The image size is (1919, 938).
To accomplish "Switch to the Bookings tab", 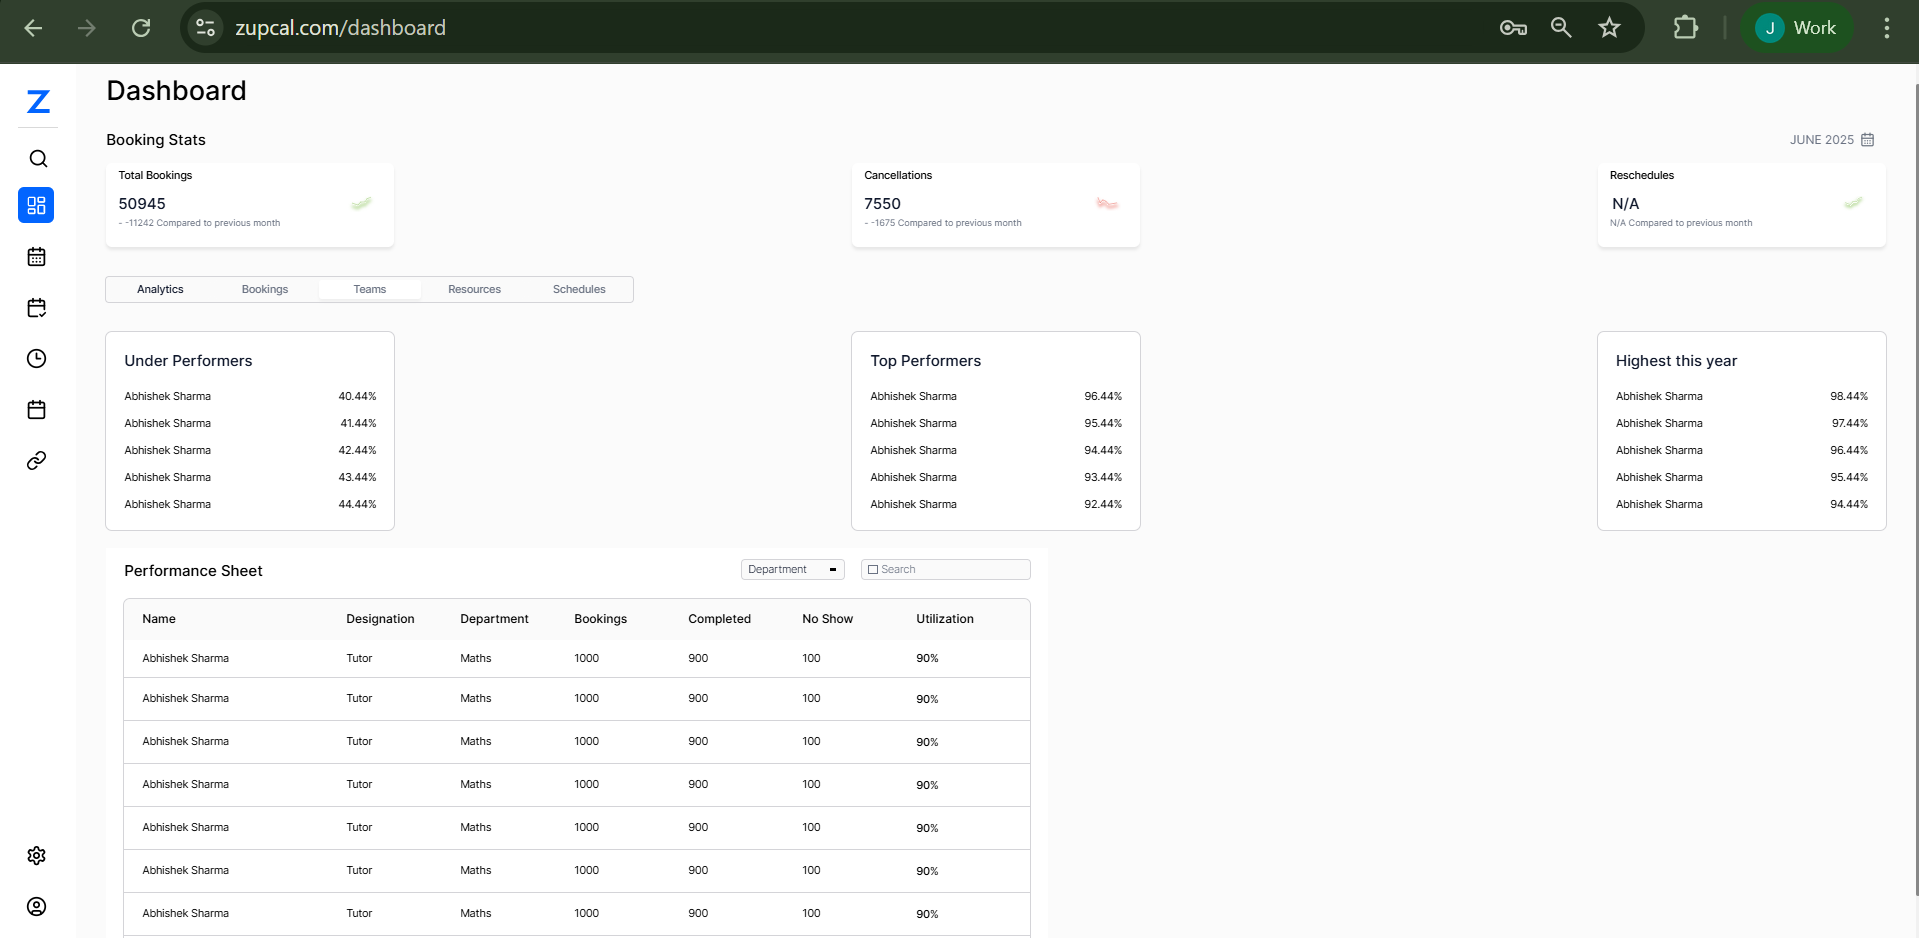I will 264,289.
